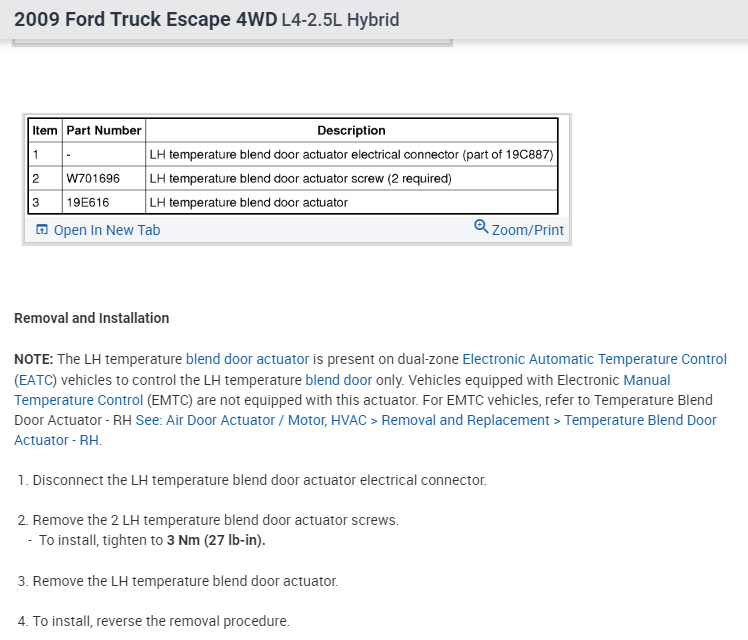Click part number W701696 in the table
The width and height of the screenshot is (748, 640).
[x=93, y=179]
